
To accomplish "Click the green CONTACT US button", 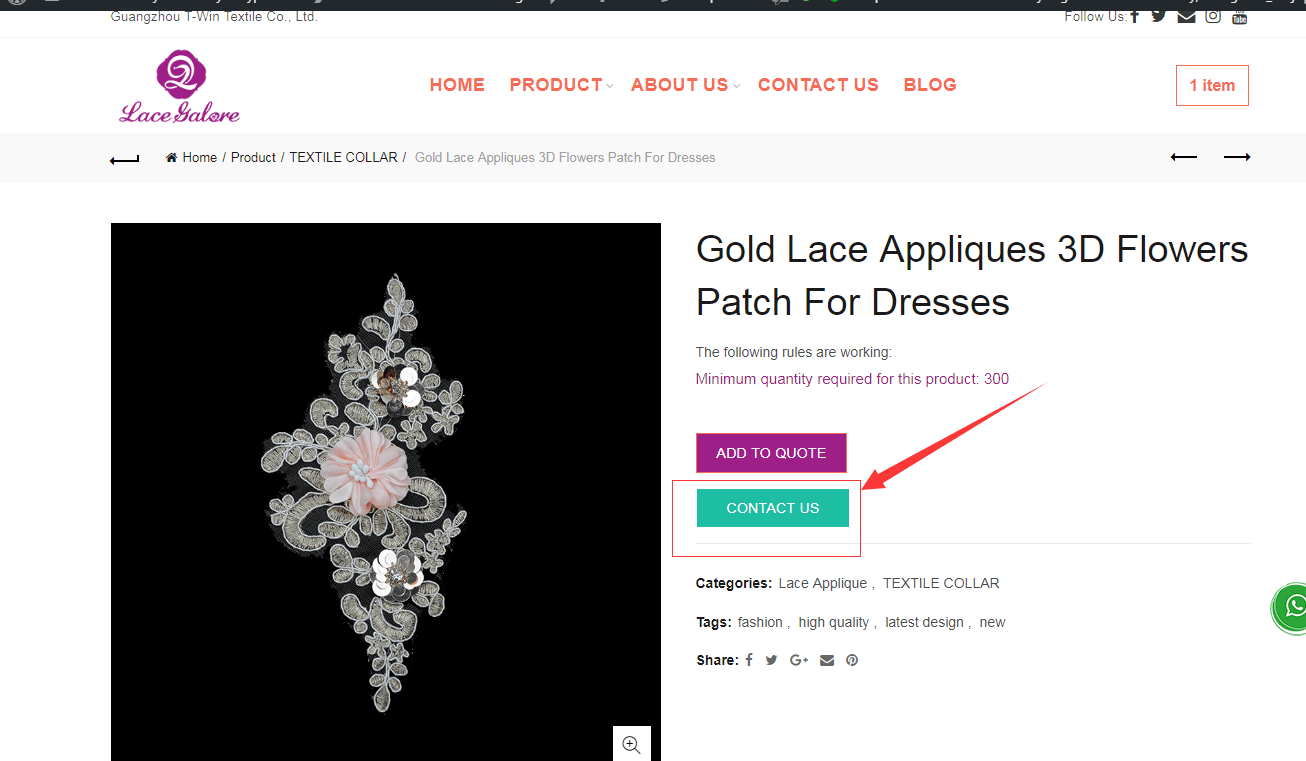I will (x=773, y=508).
